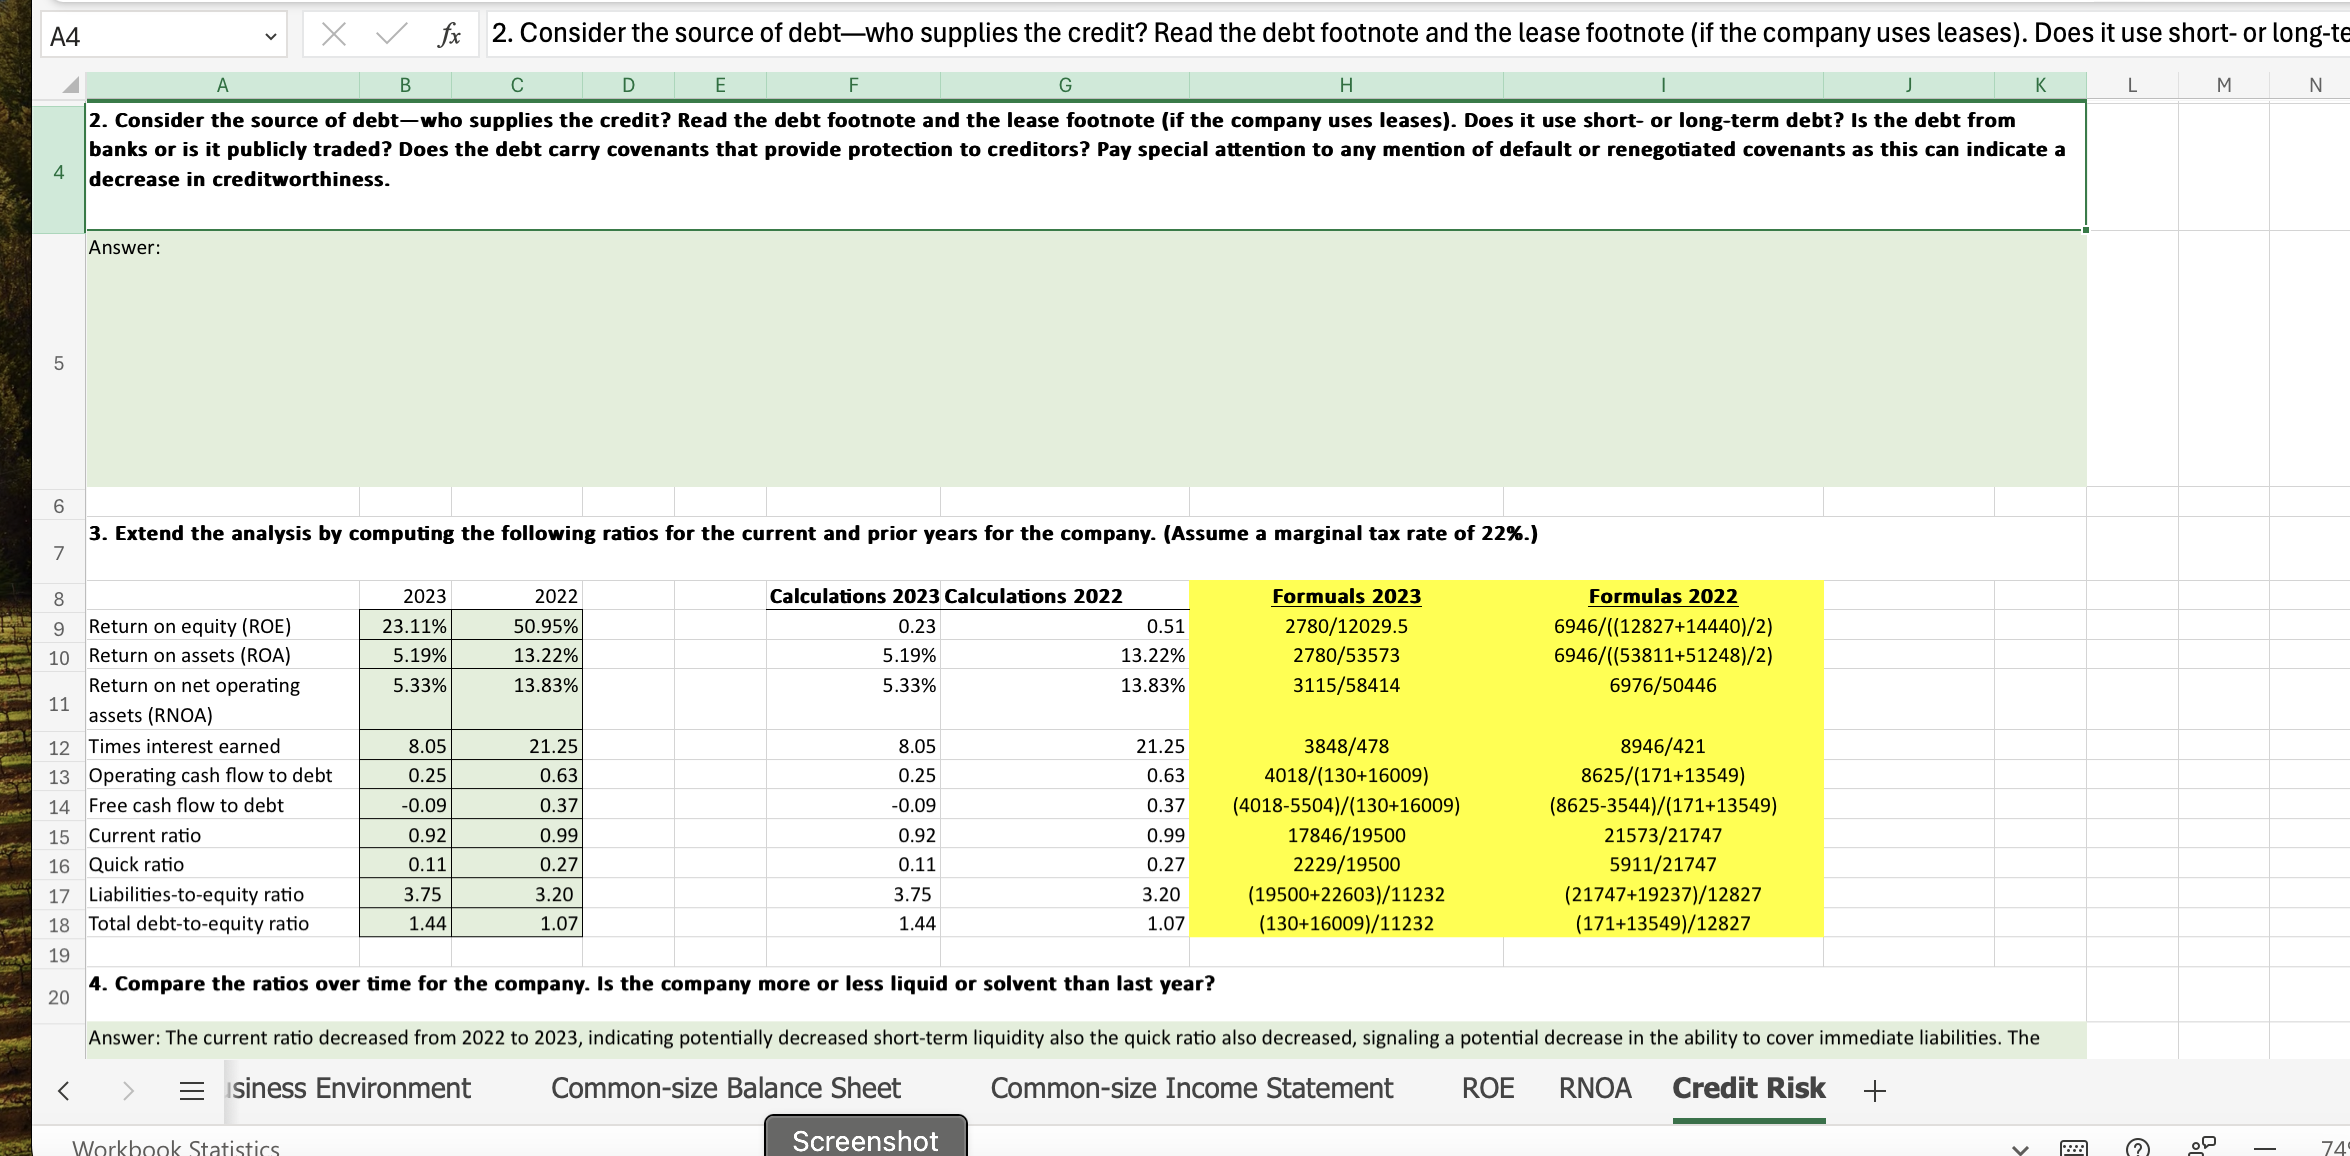Image resolution: width=2350 pixels, height=1156 pixels.
Task: Click the previous sheet navigation arrow
Action: (x=62, y=1090)
